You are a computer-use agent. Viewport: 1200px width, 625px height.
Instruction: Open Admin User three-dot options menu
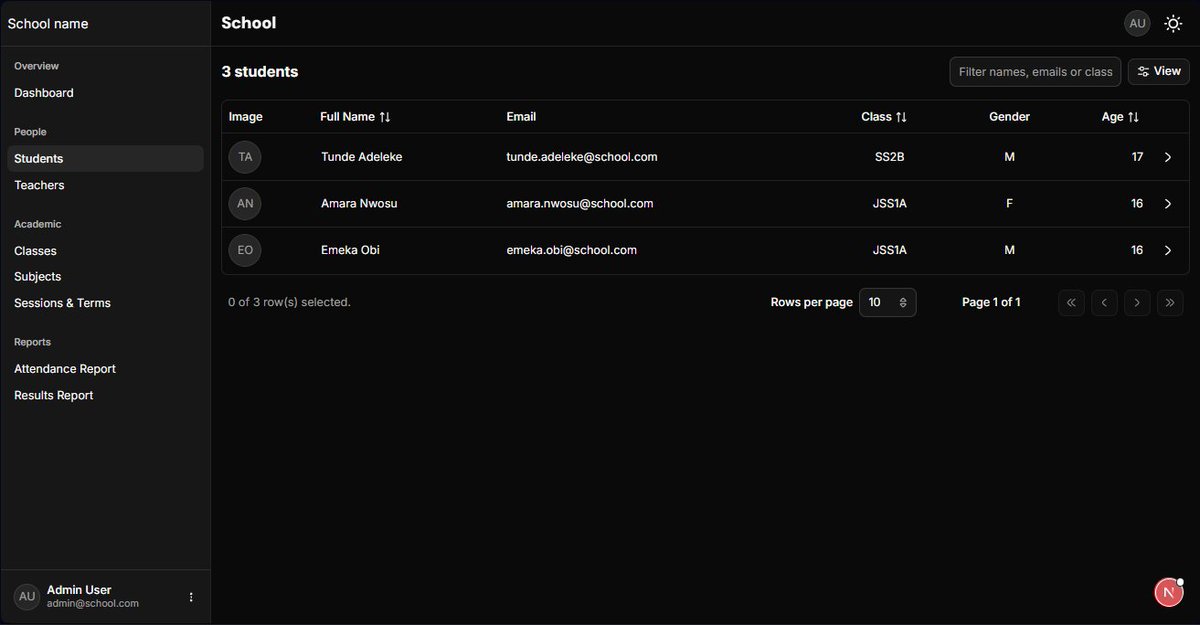tap(191, 597)
